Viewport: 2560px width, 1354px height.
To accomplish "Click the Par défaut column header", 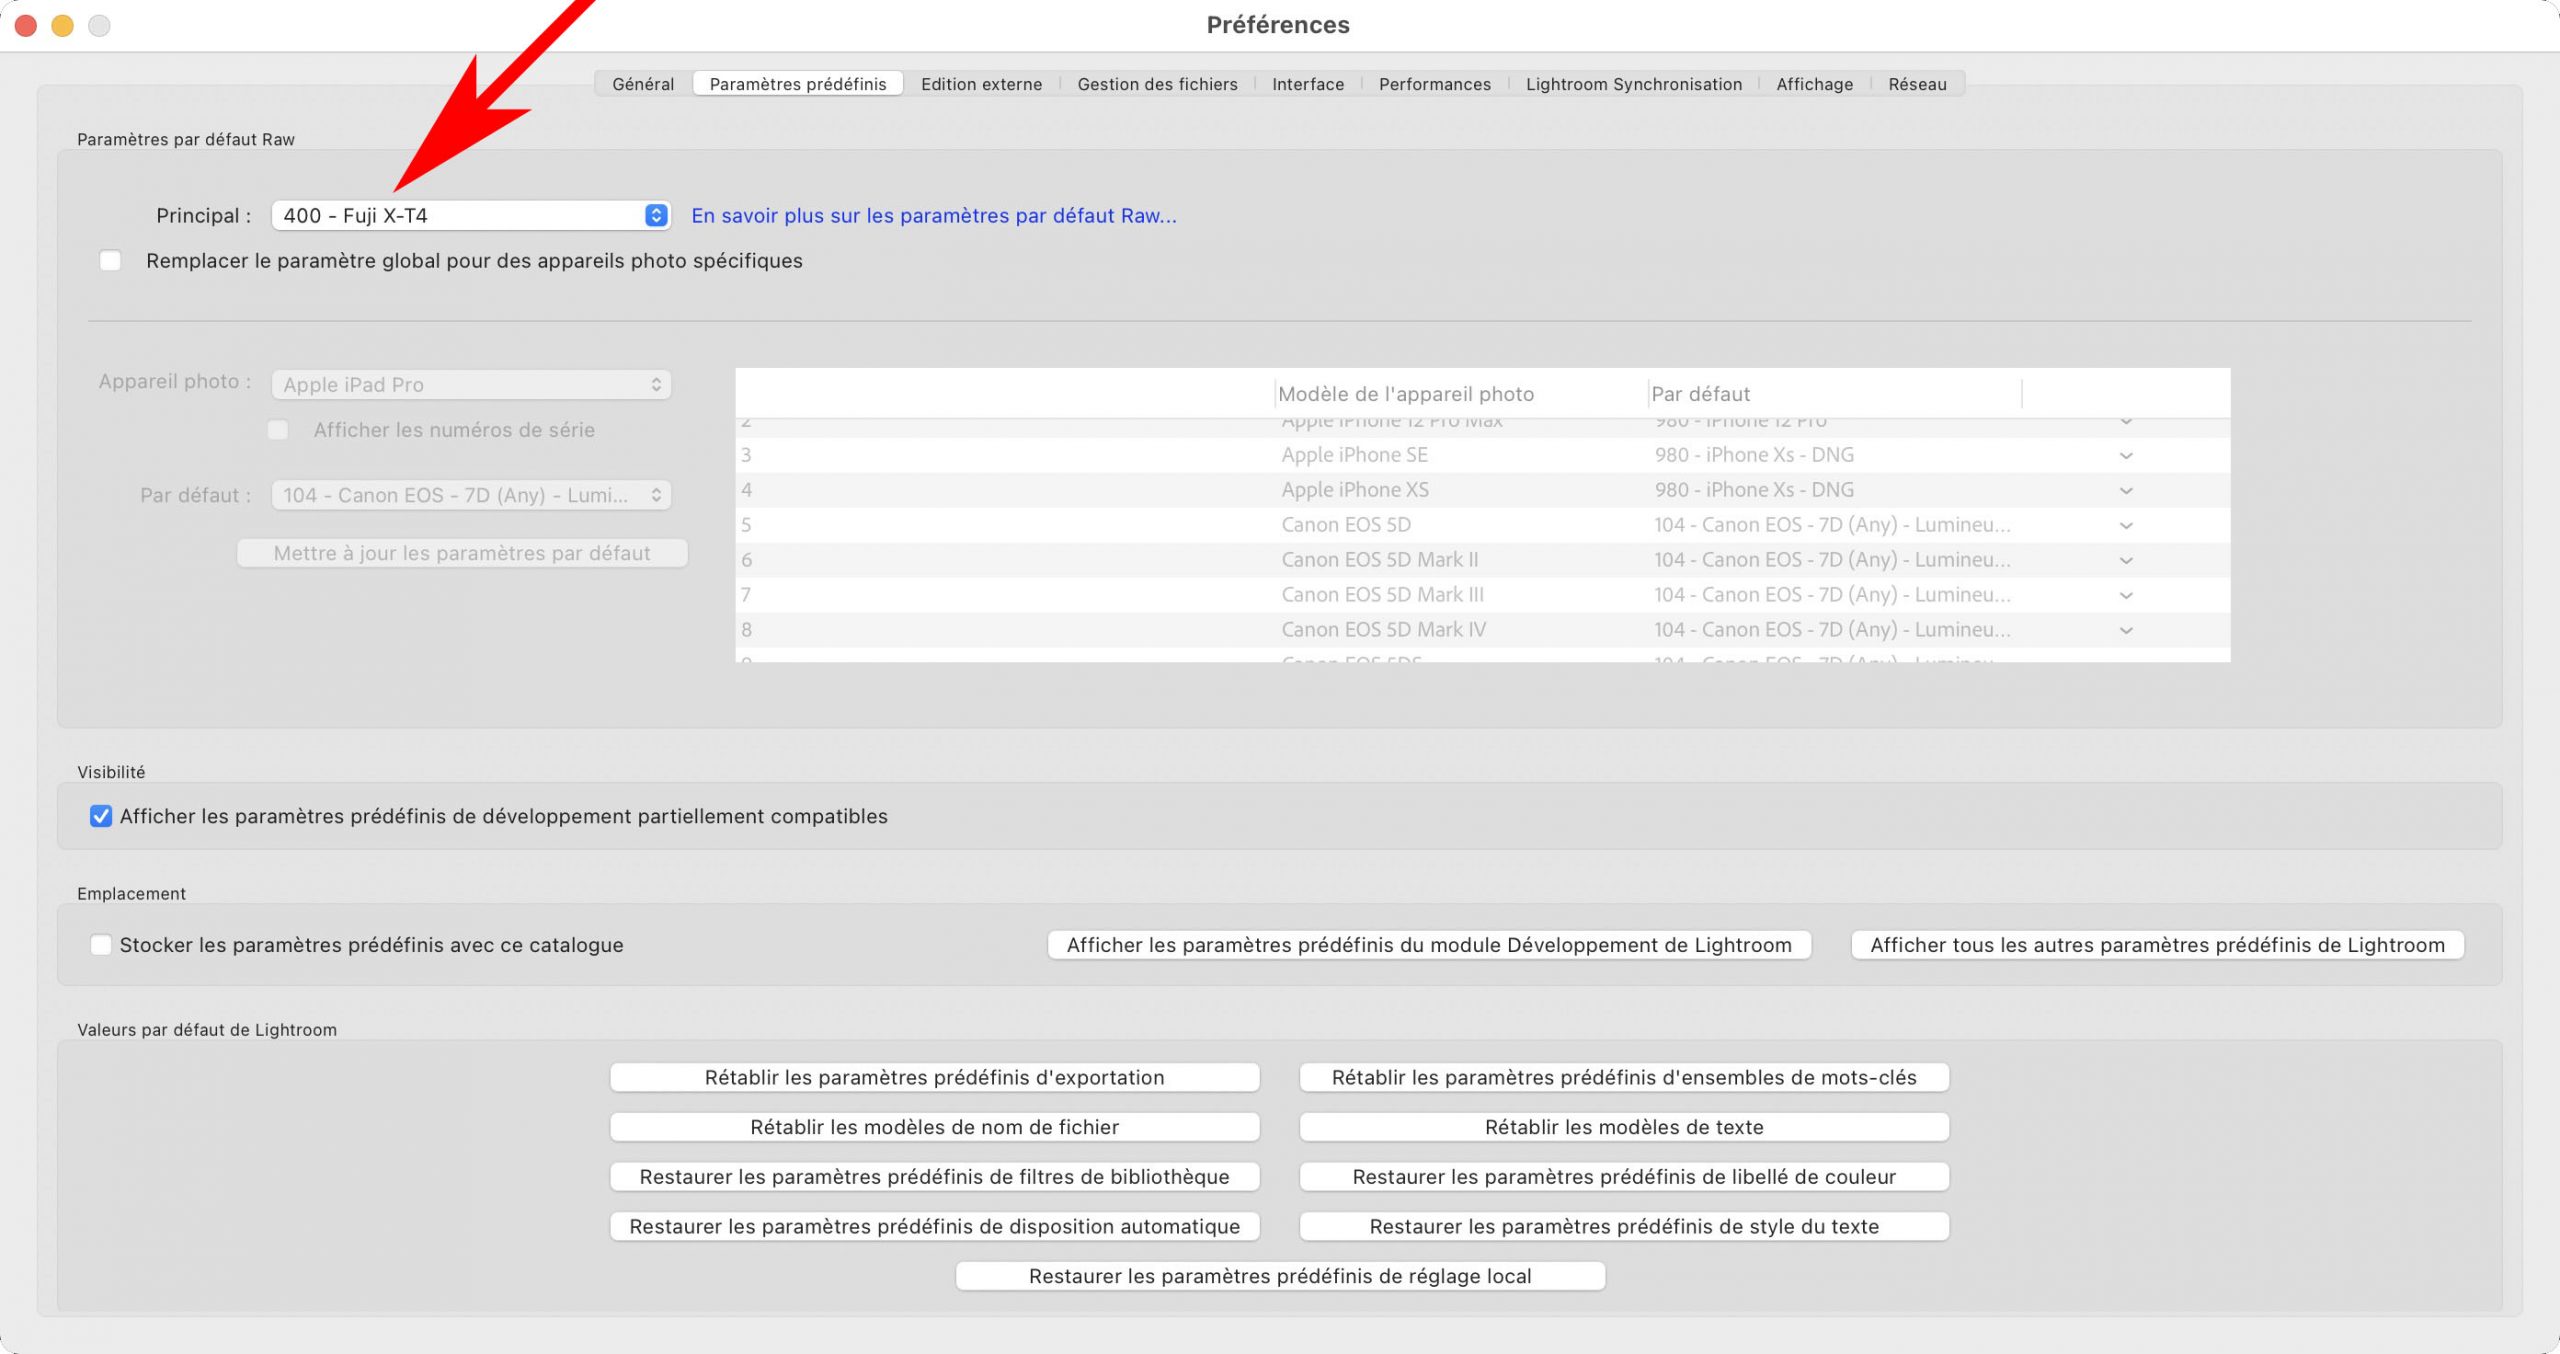I will 1700,394.
